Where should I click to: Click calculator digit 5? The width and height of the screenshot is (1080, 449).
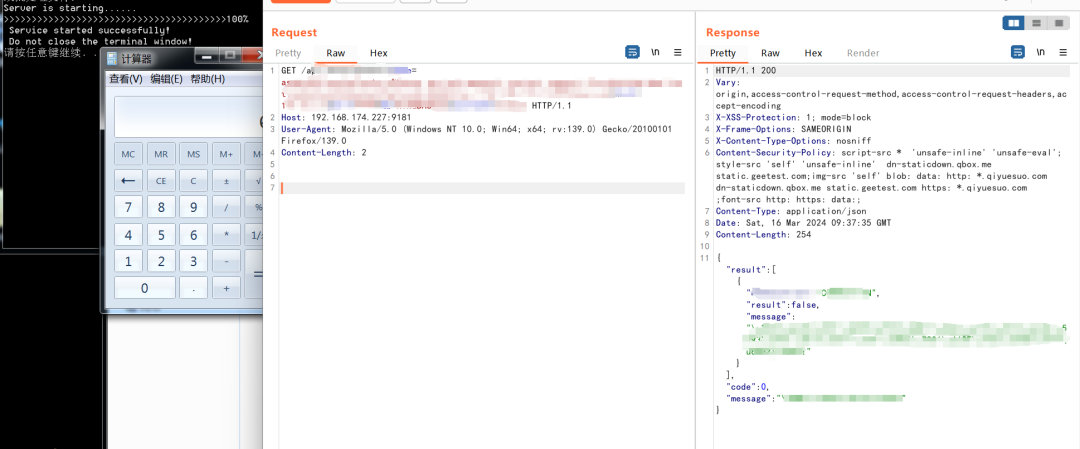click(161, 235)
